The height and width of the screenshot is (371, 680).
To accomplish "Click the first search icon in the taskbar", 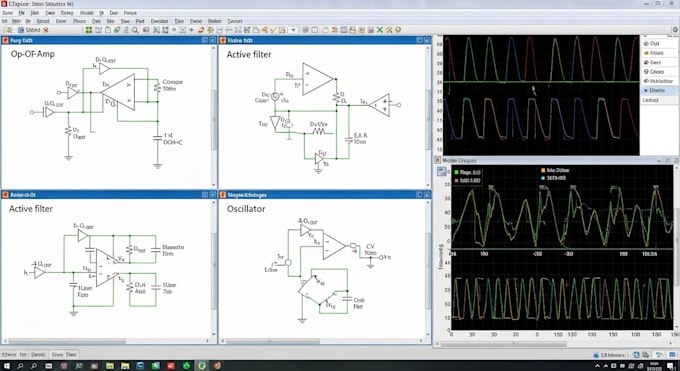I will click(20, 366).
